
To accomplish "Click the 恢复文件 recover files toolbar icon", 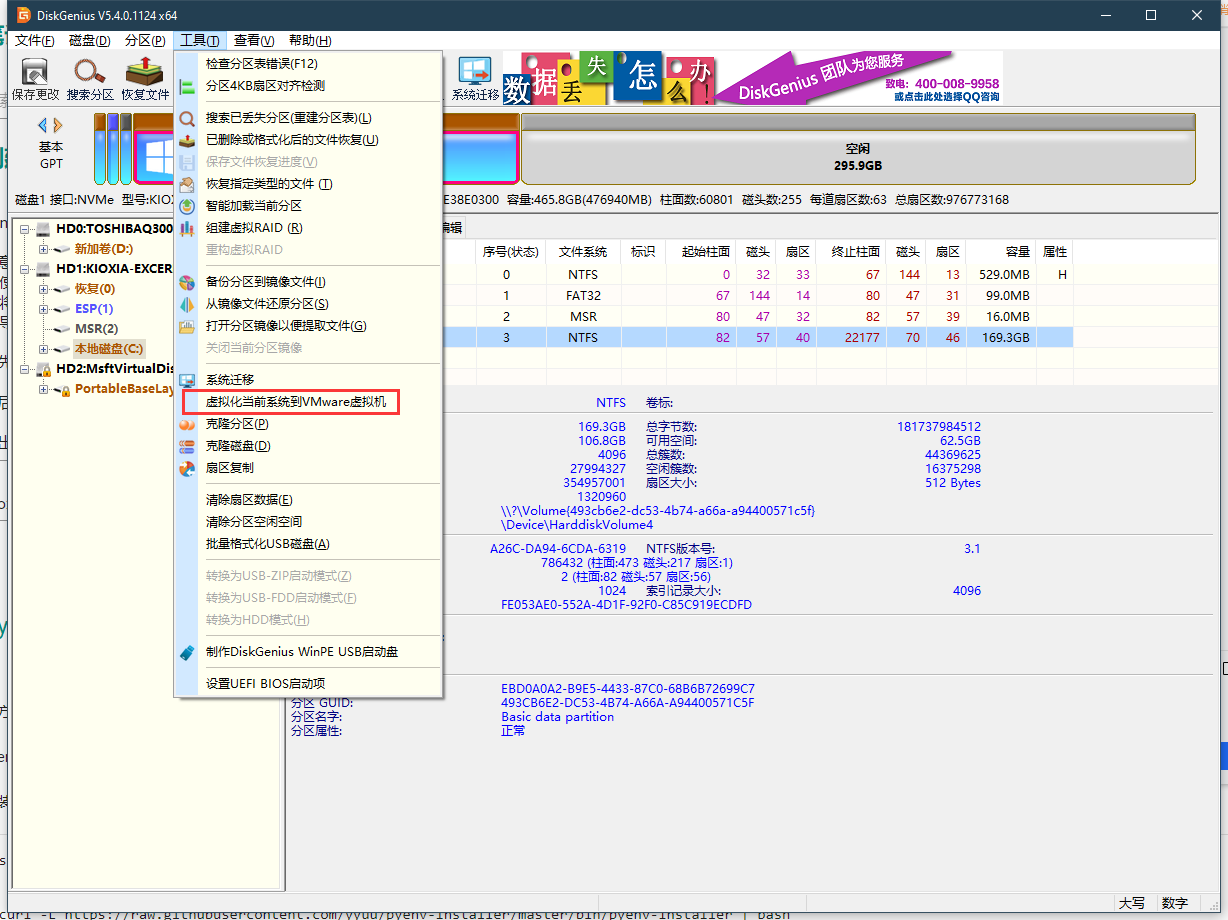I will [x=145, y=78].
